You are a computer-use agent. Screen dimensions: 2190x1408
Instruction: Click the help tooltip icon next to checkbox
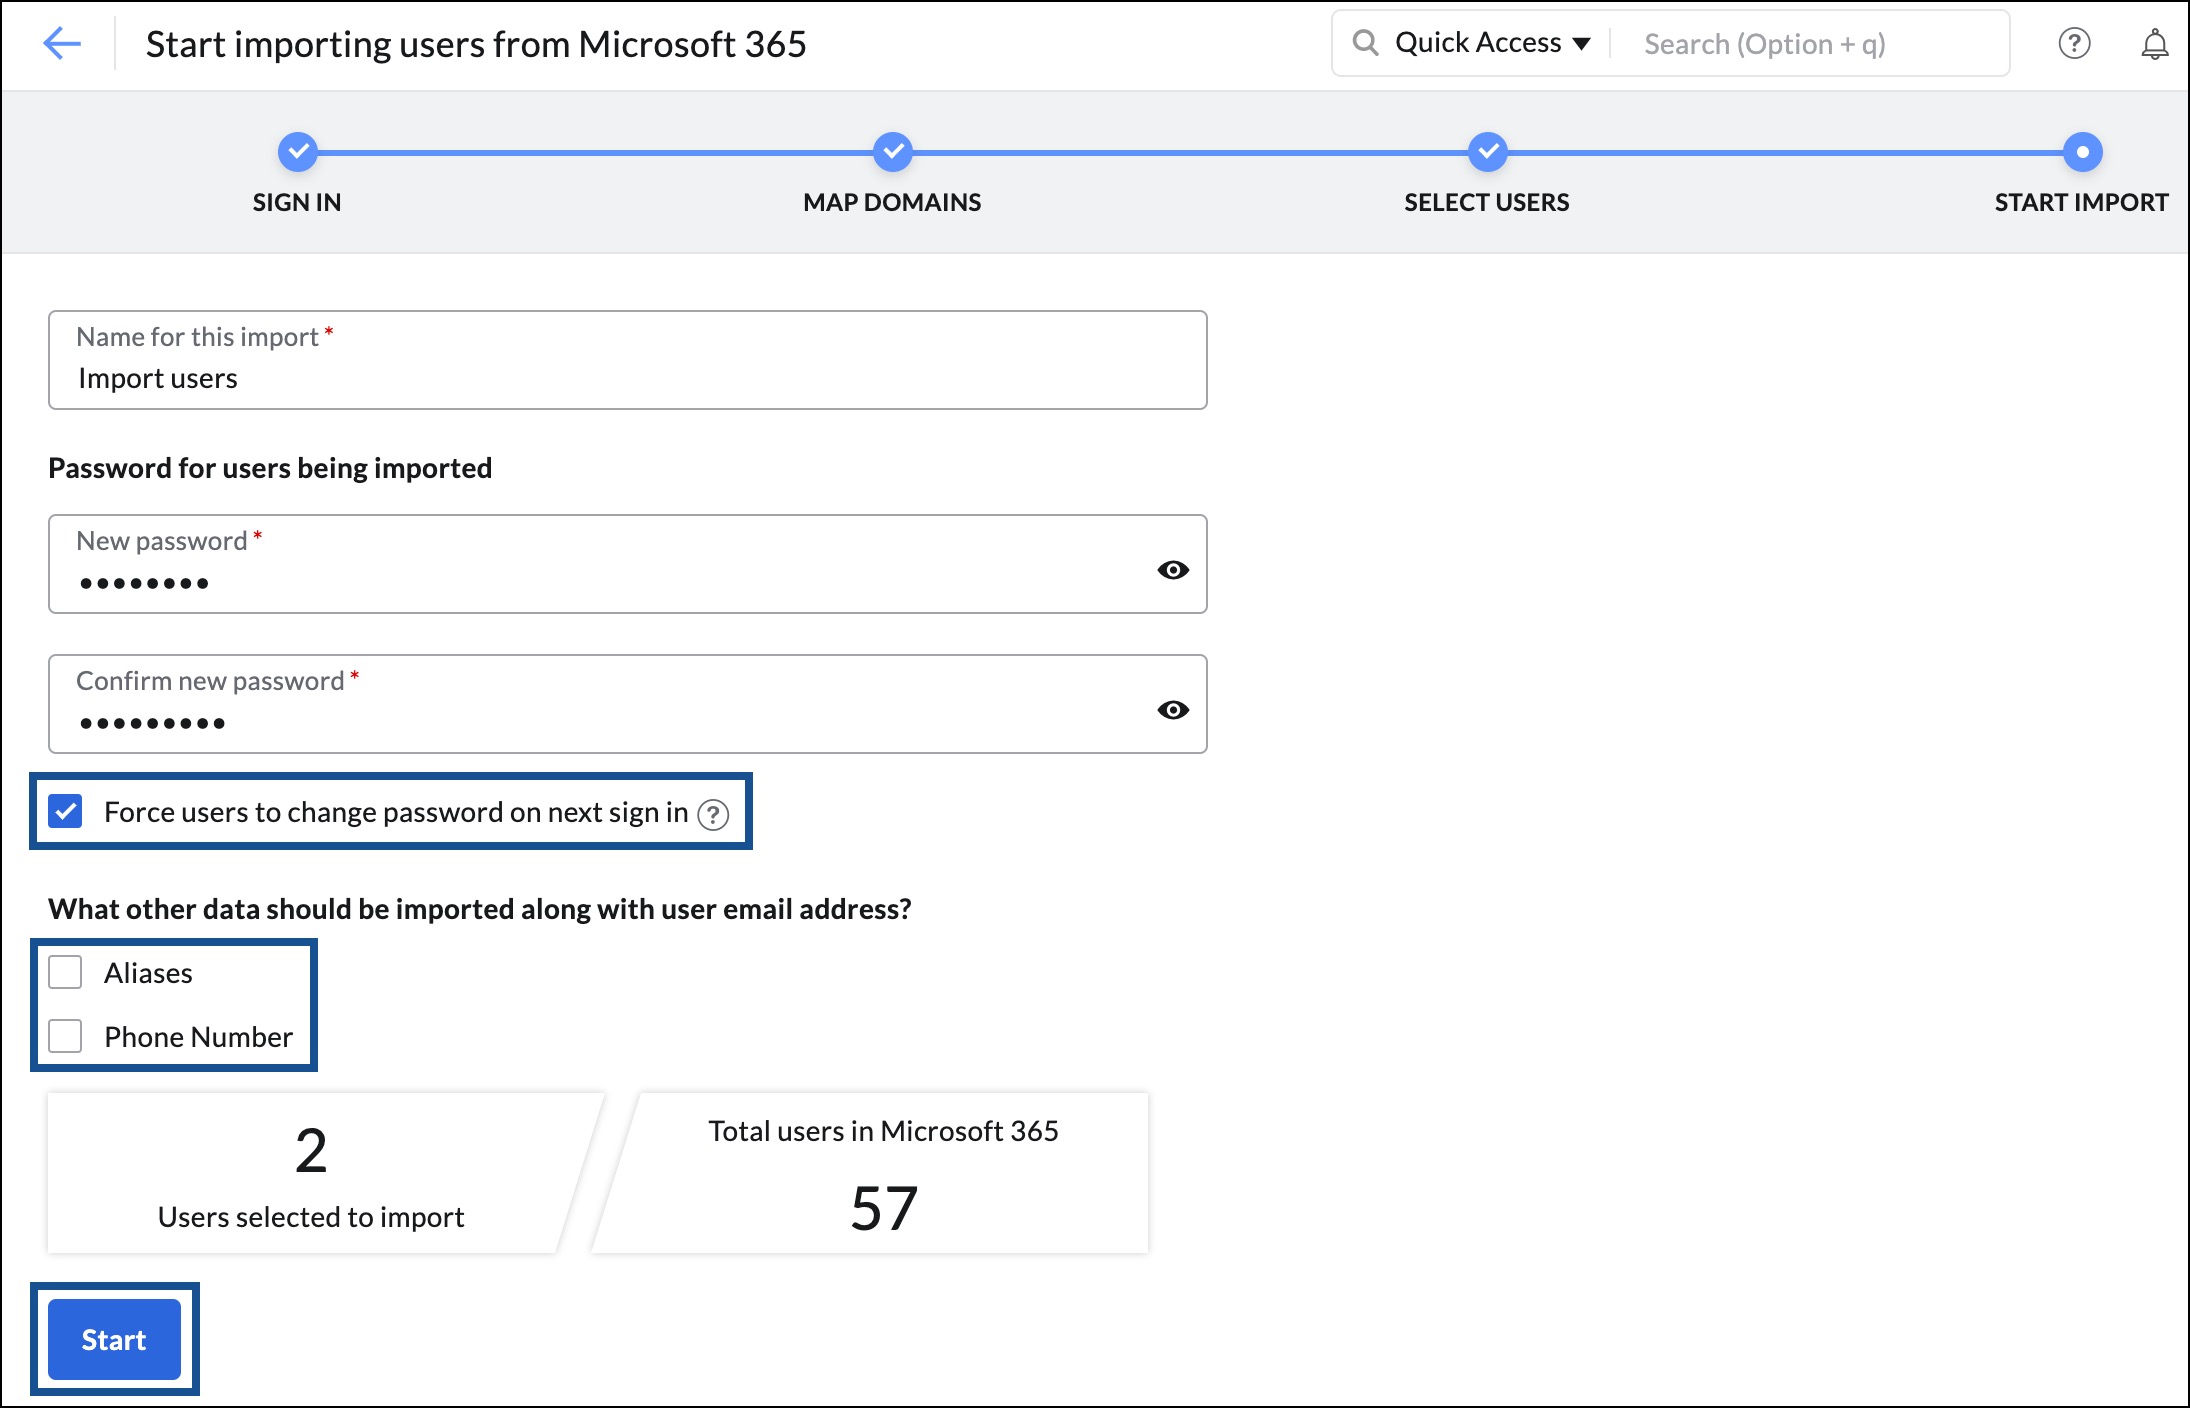[x=714, y=813]
